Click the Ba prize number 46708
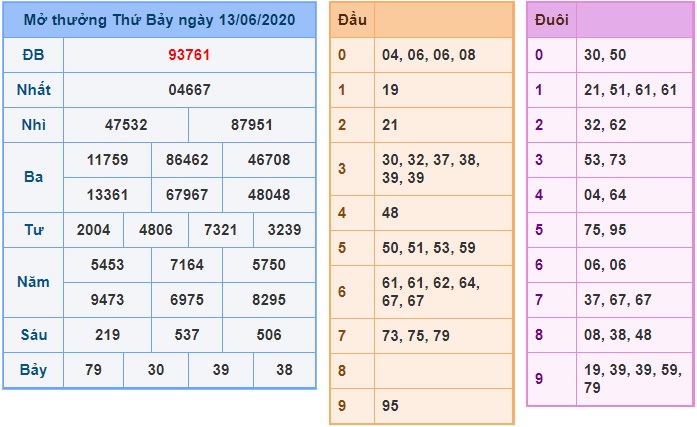Screen dimensions: 697x427 (x=269, y=160)
